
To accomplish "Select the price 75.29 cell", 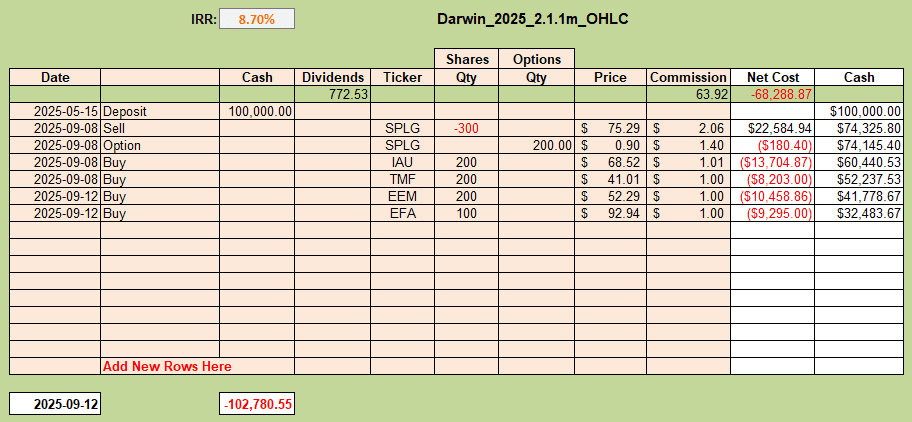I will point(611,128).
